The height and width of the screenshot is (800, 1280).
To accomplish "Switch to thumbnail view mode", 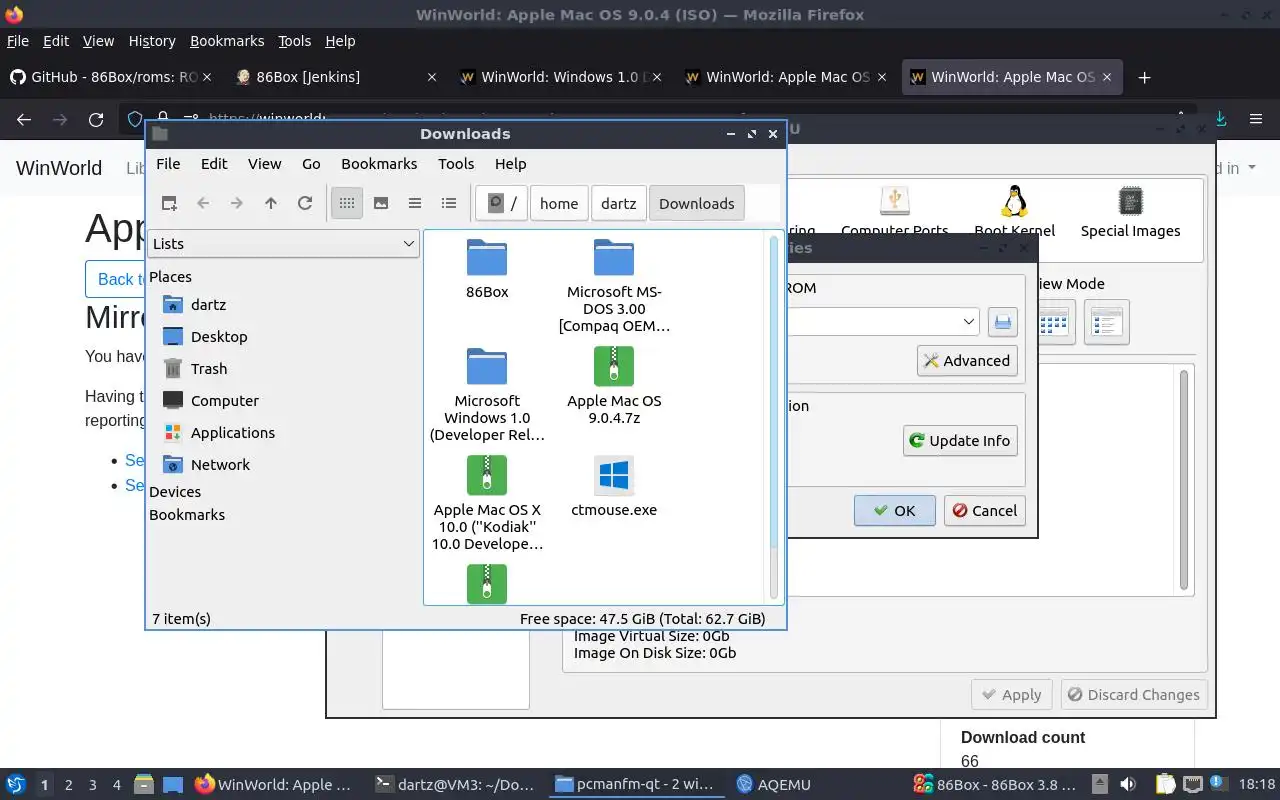I will click(381, 203).
